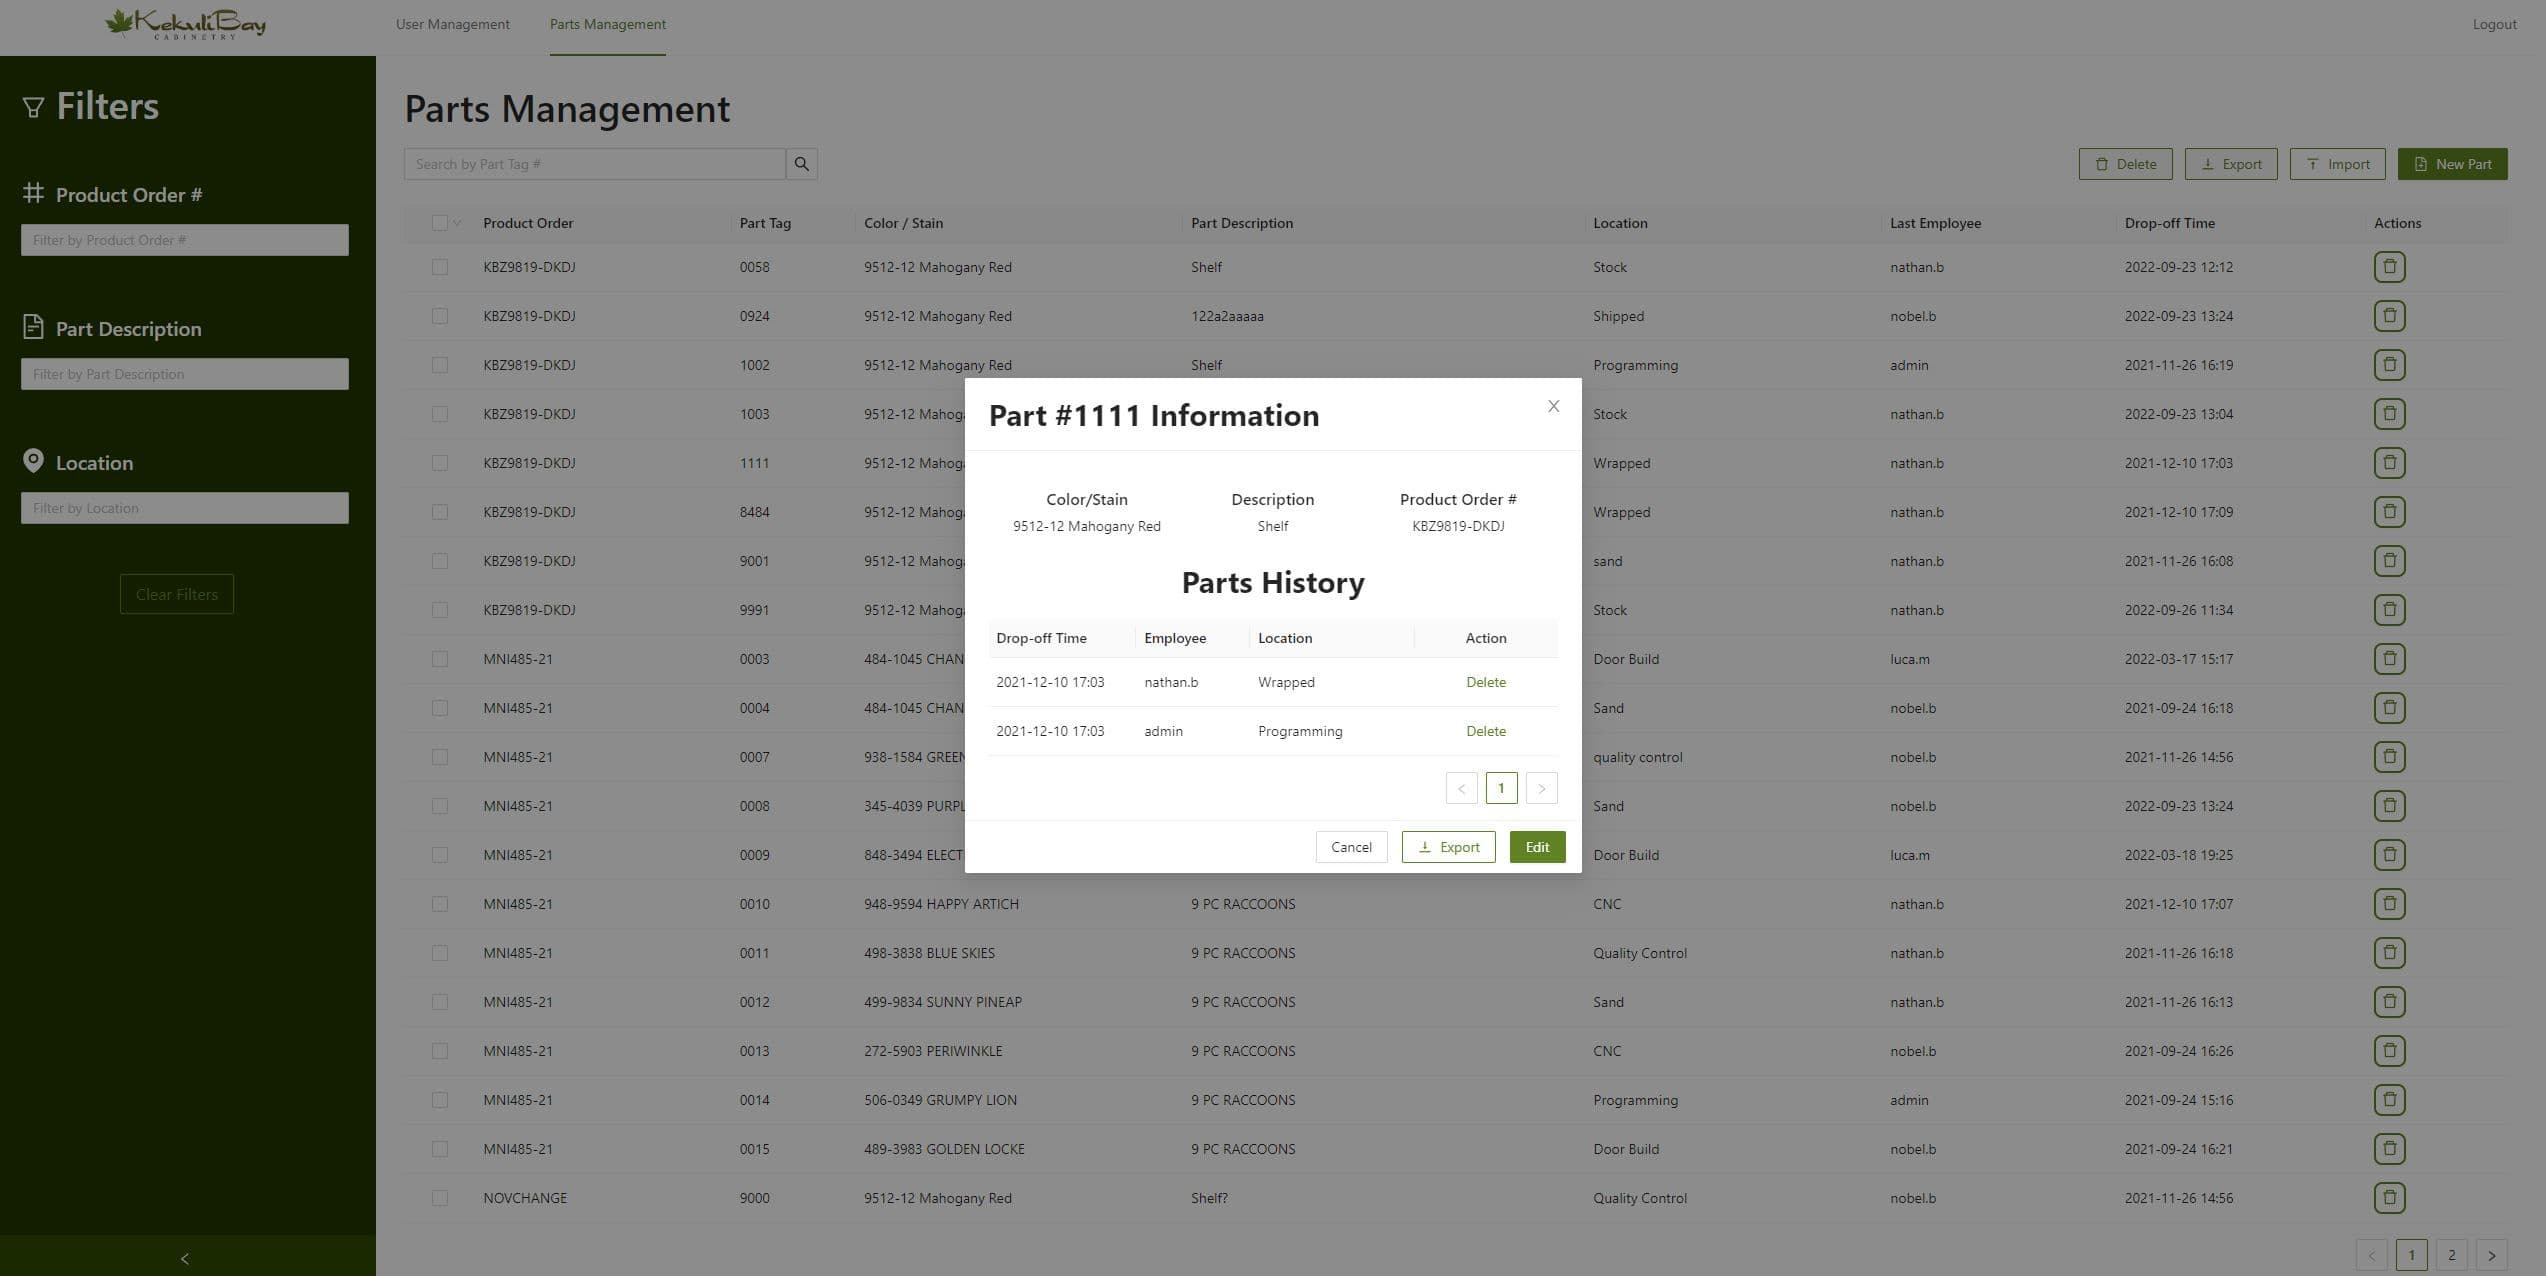
Task: Go to next page in Parts History
Action: pyautogui.click(x=1541, y=788)
